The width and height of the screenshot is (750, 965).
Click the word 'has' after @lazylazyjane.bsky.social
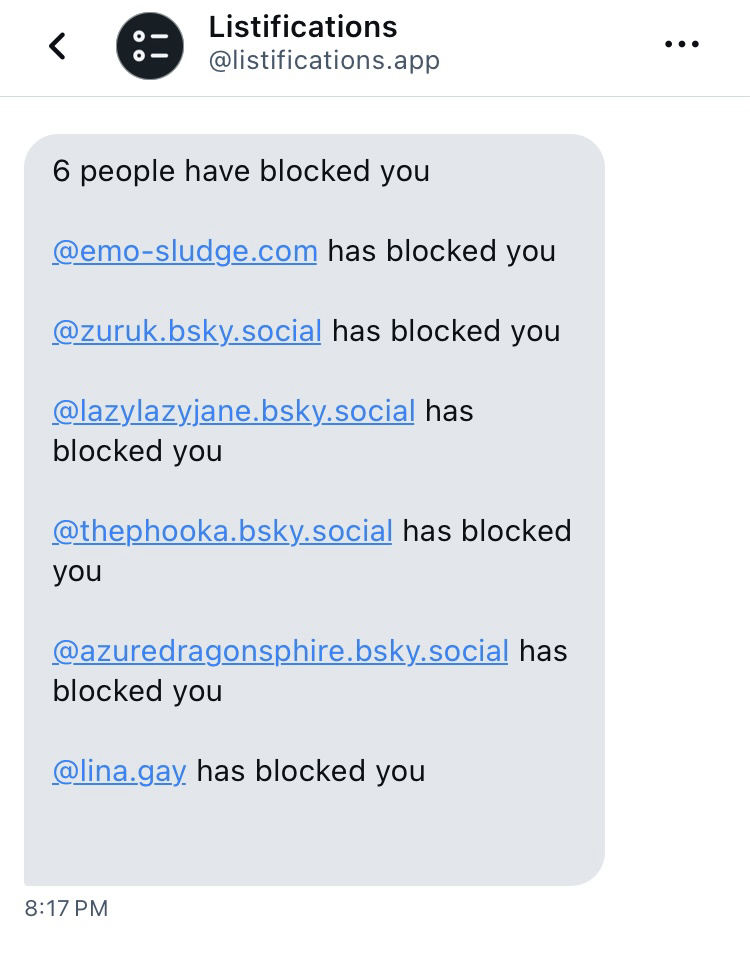click(x=449, y=411)
